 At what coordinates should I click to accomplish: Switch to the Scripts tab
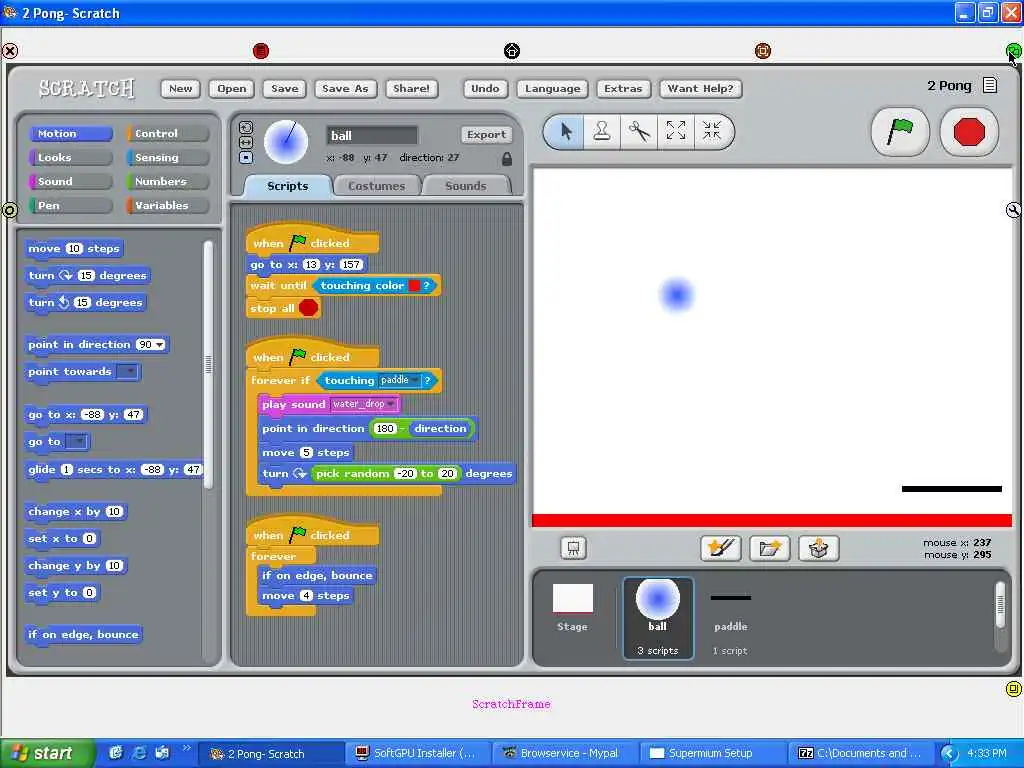click(x=287, y=186)
